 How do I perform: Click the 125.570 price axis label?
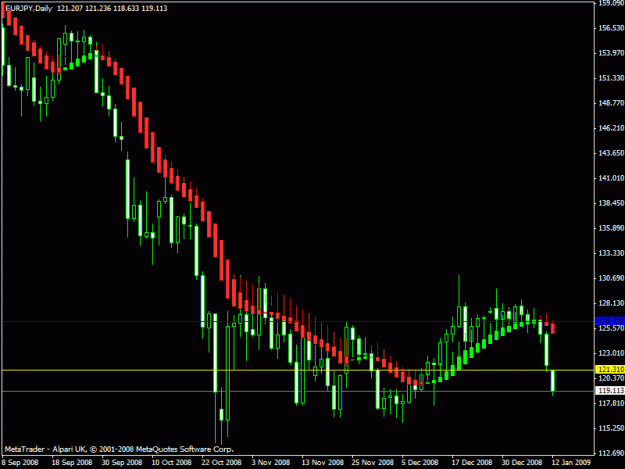point(611,328)
